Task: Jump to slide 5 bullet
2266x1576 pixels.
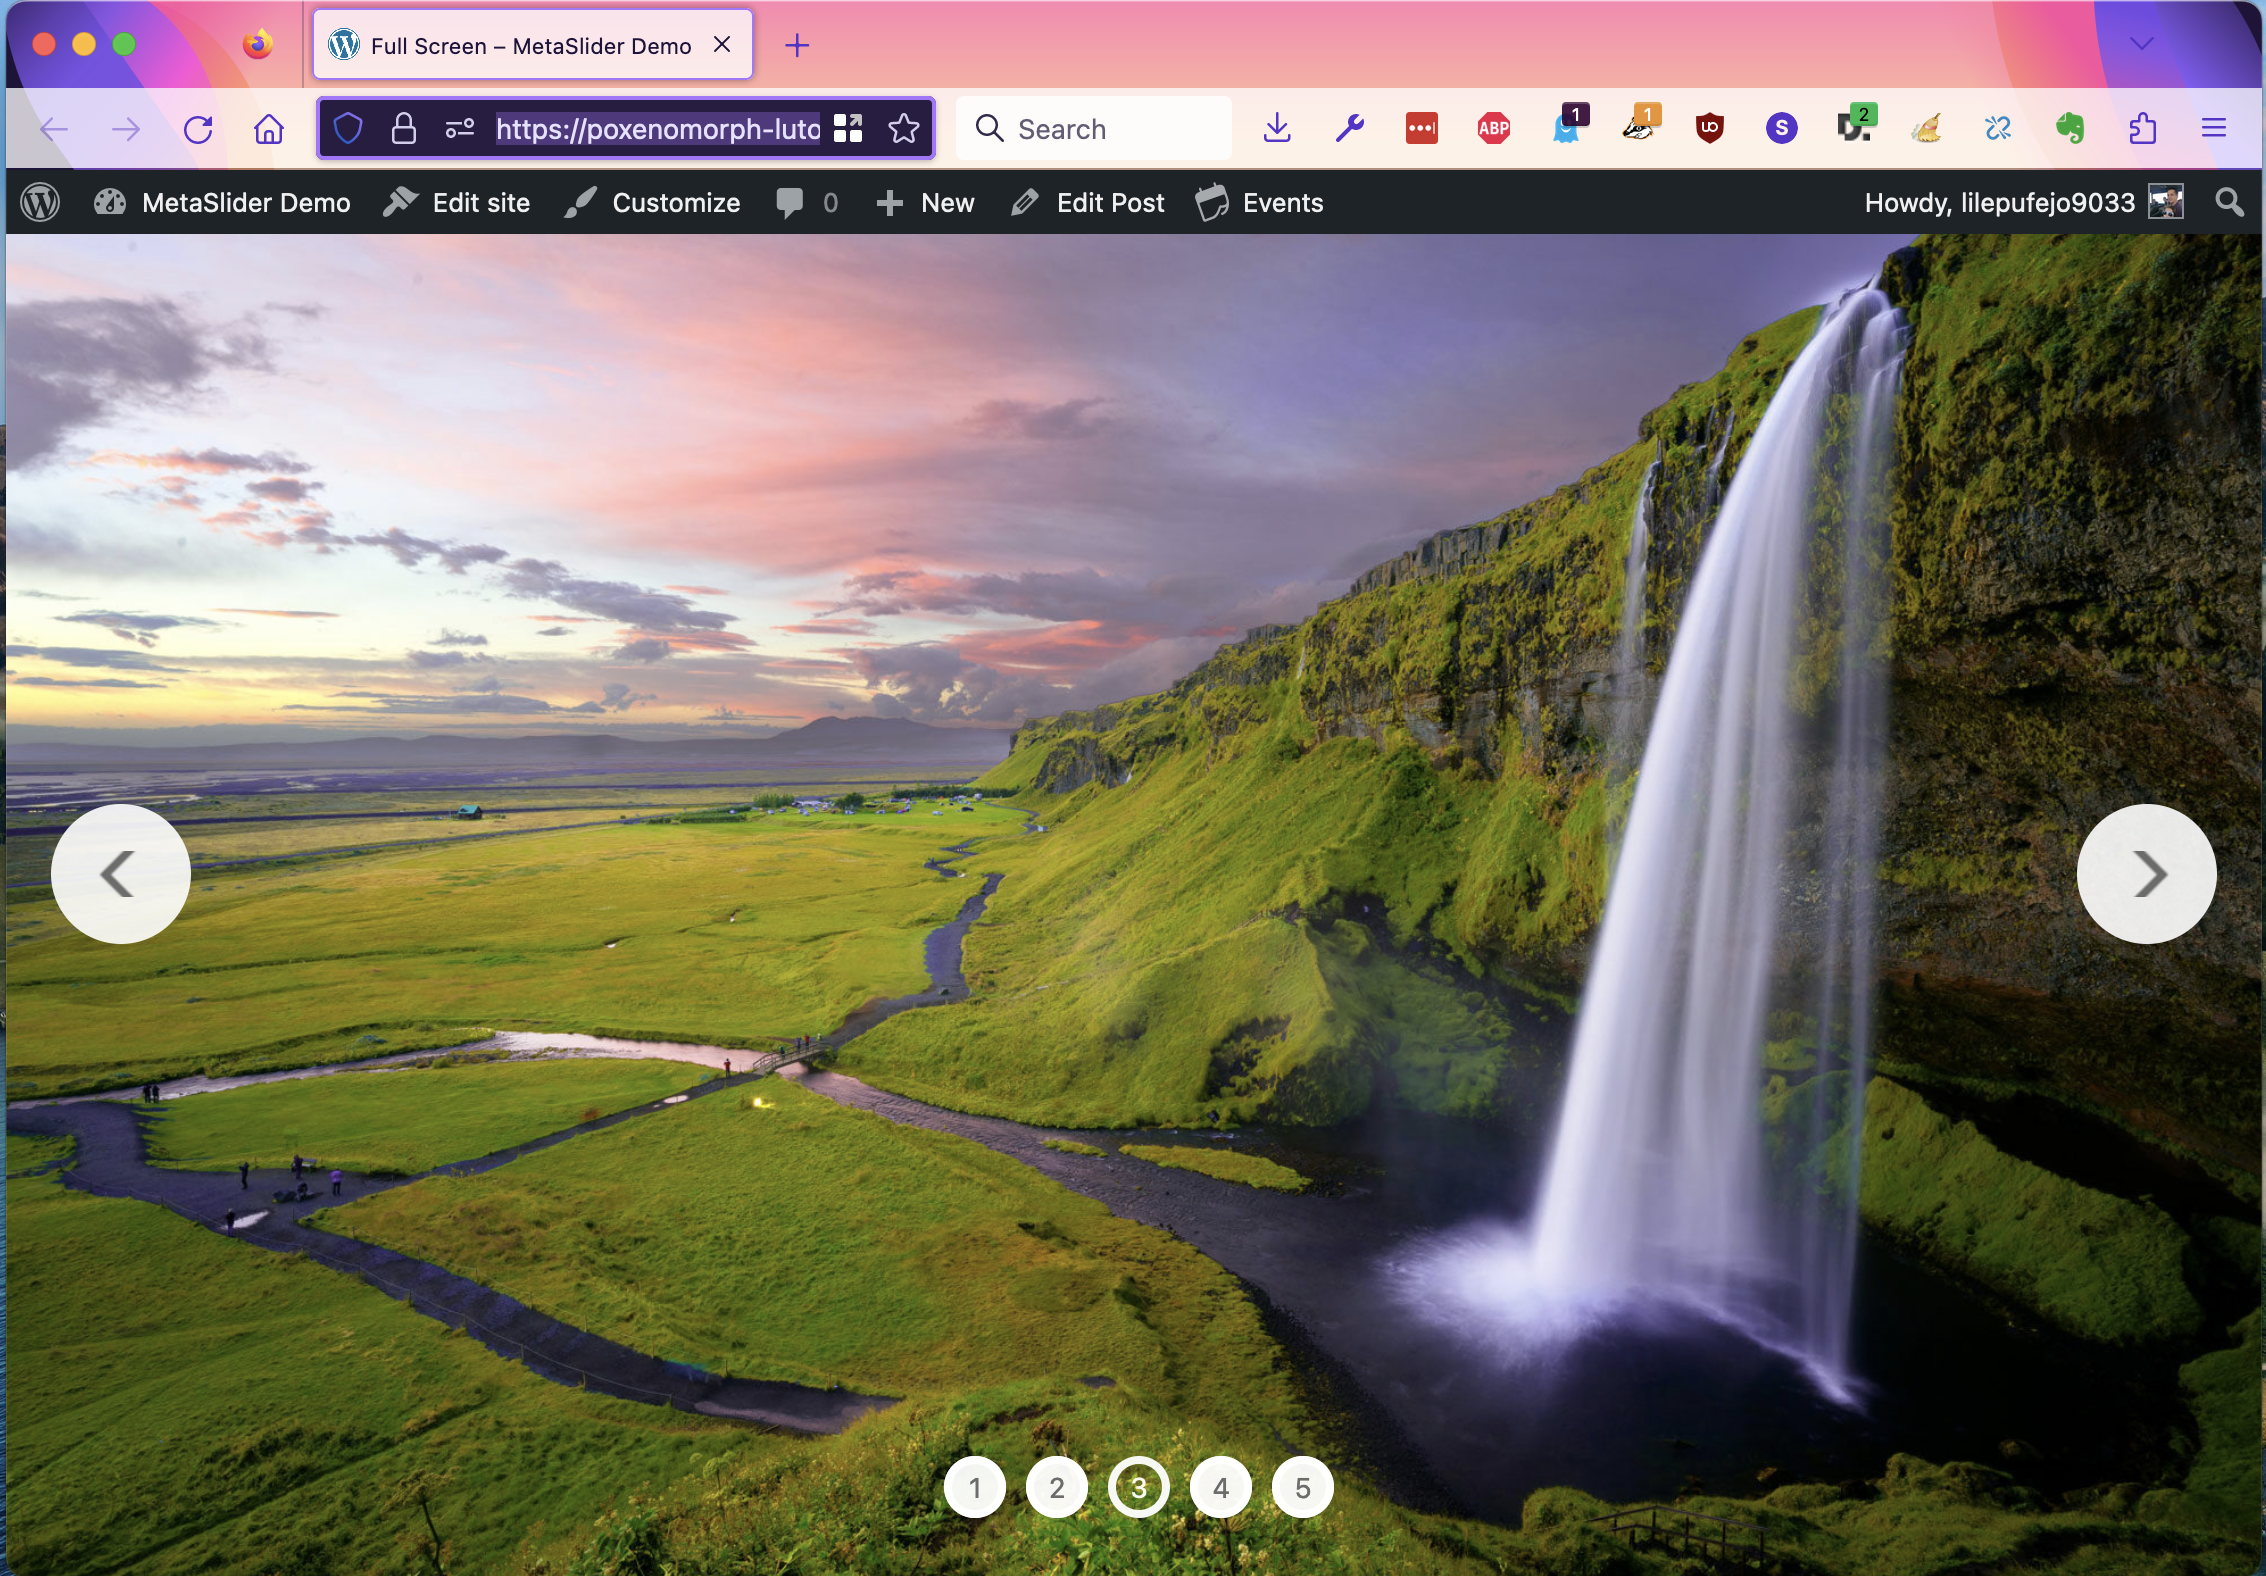Action: pos(1302,1488)
